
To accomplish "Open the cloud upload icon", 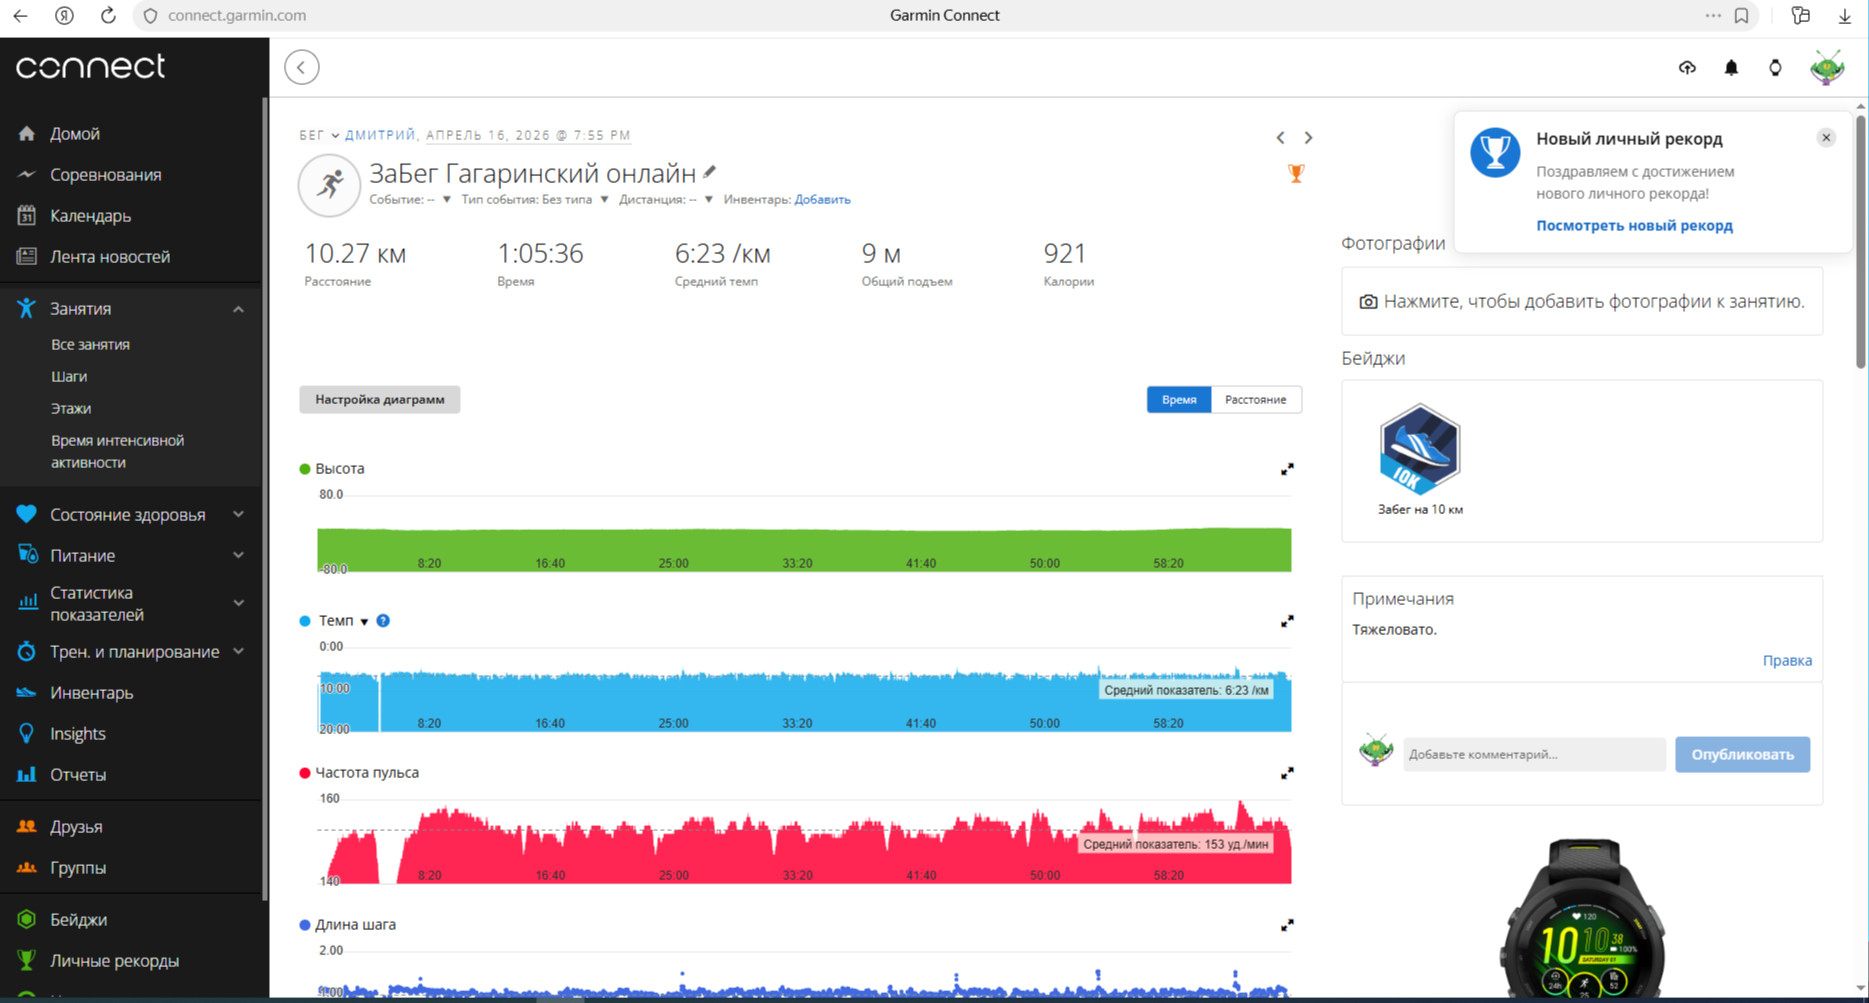I will (x=1687, y=67).
